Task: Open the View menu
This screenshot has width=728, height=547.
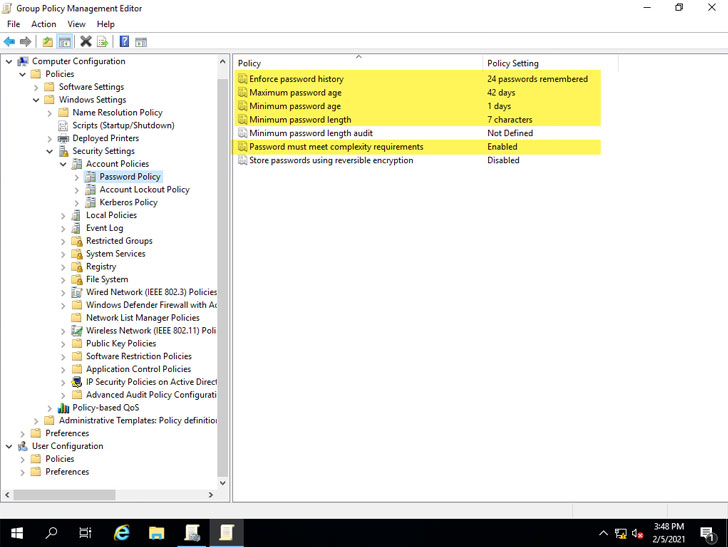Action: pos(76,24)
